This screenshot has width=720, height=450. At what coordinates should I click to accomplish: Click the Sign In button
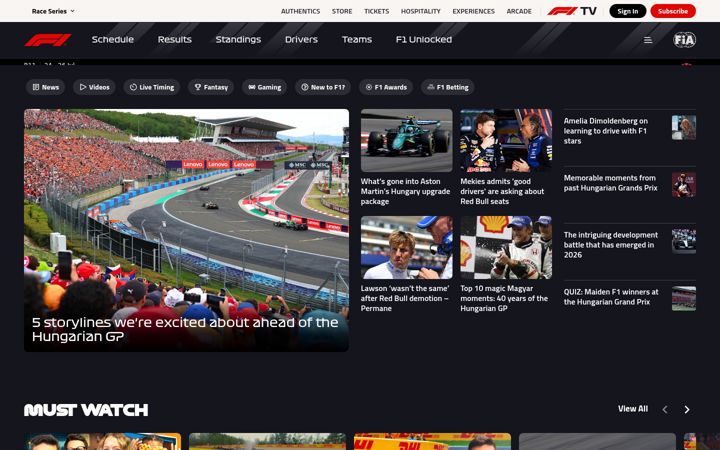click(x=628, y=11)
